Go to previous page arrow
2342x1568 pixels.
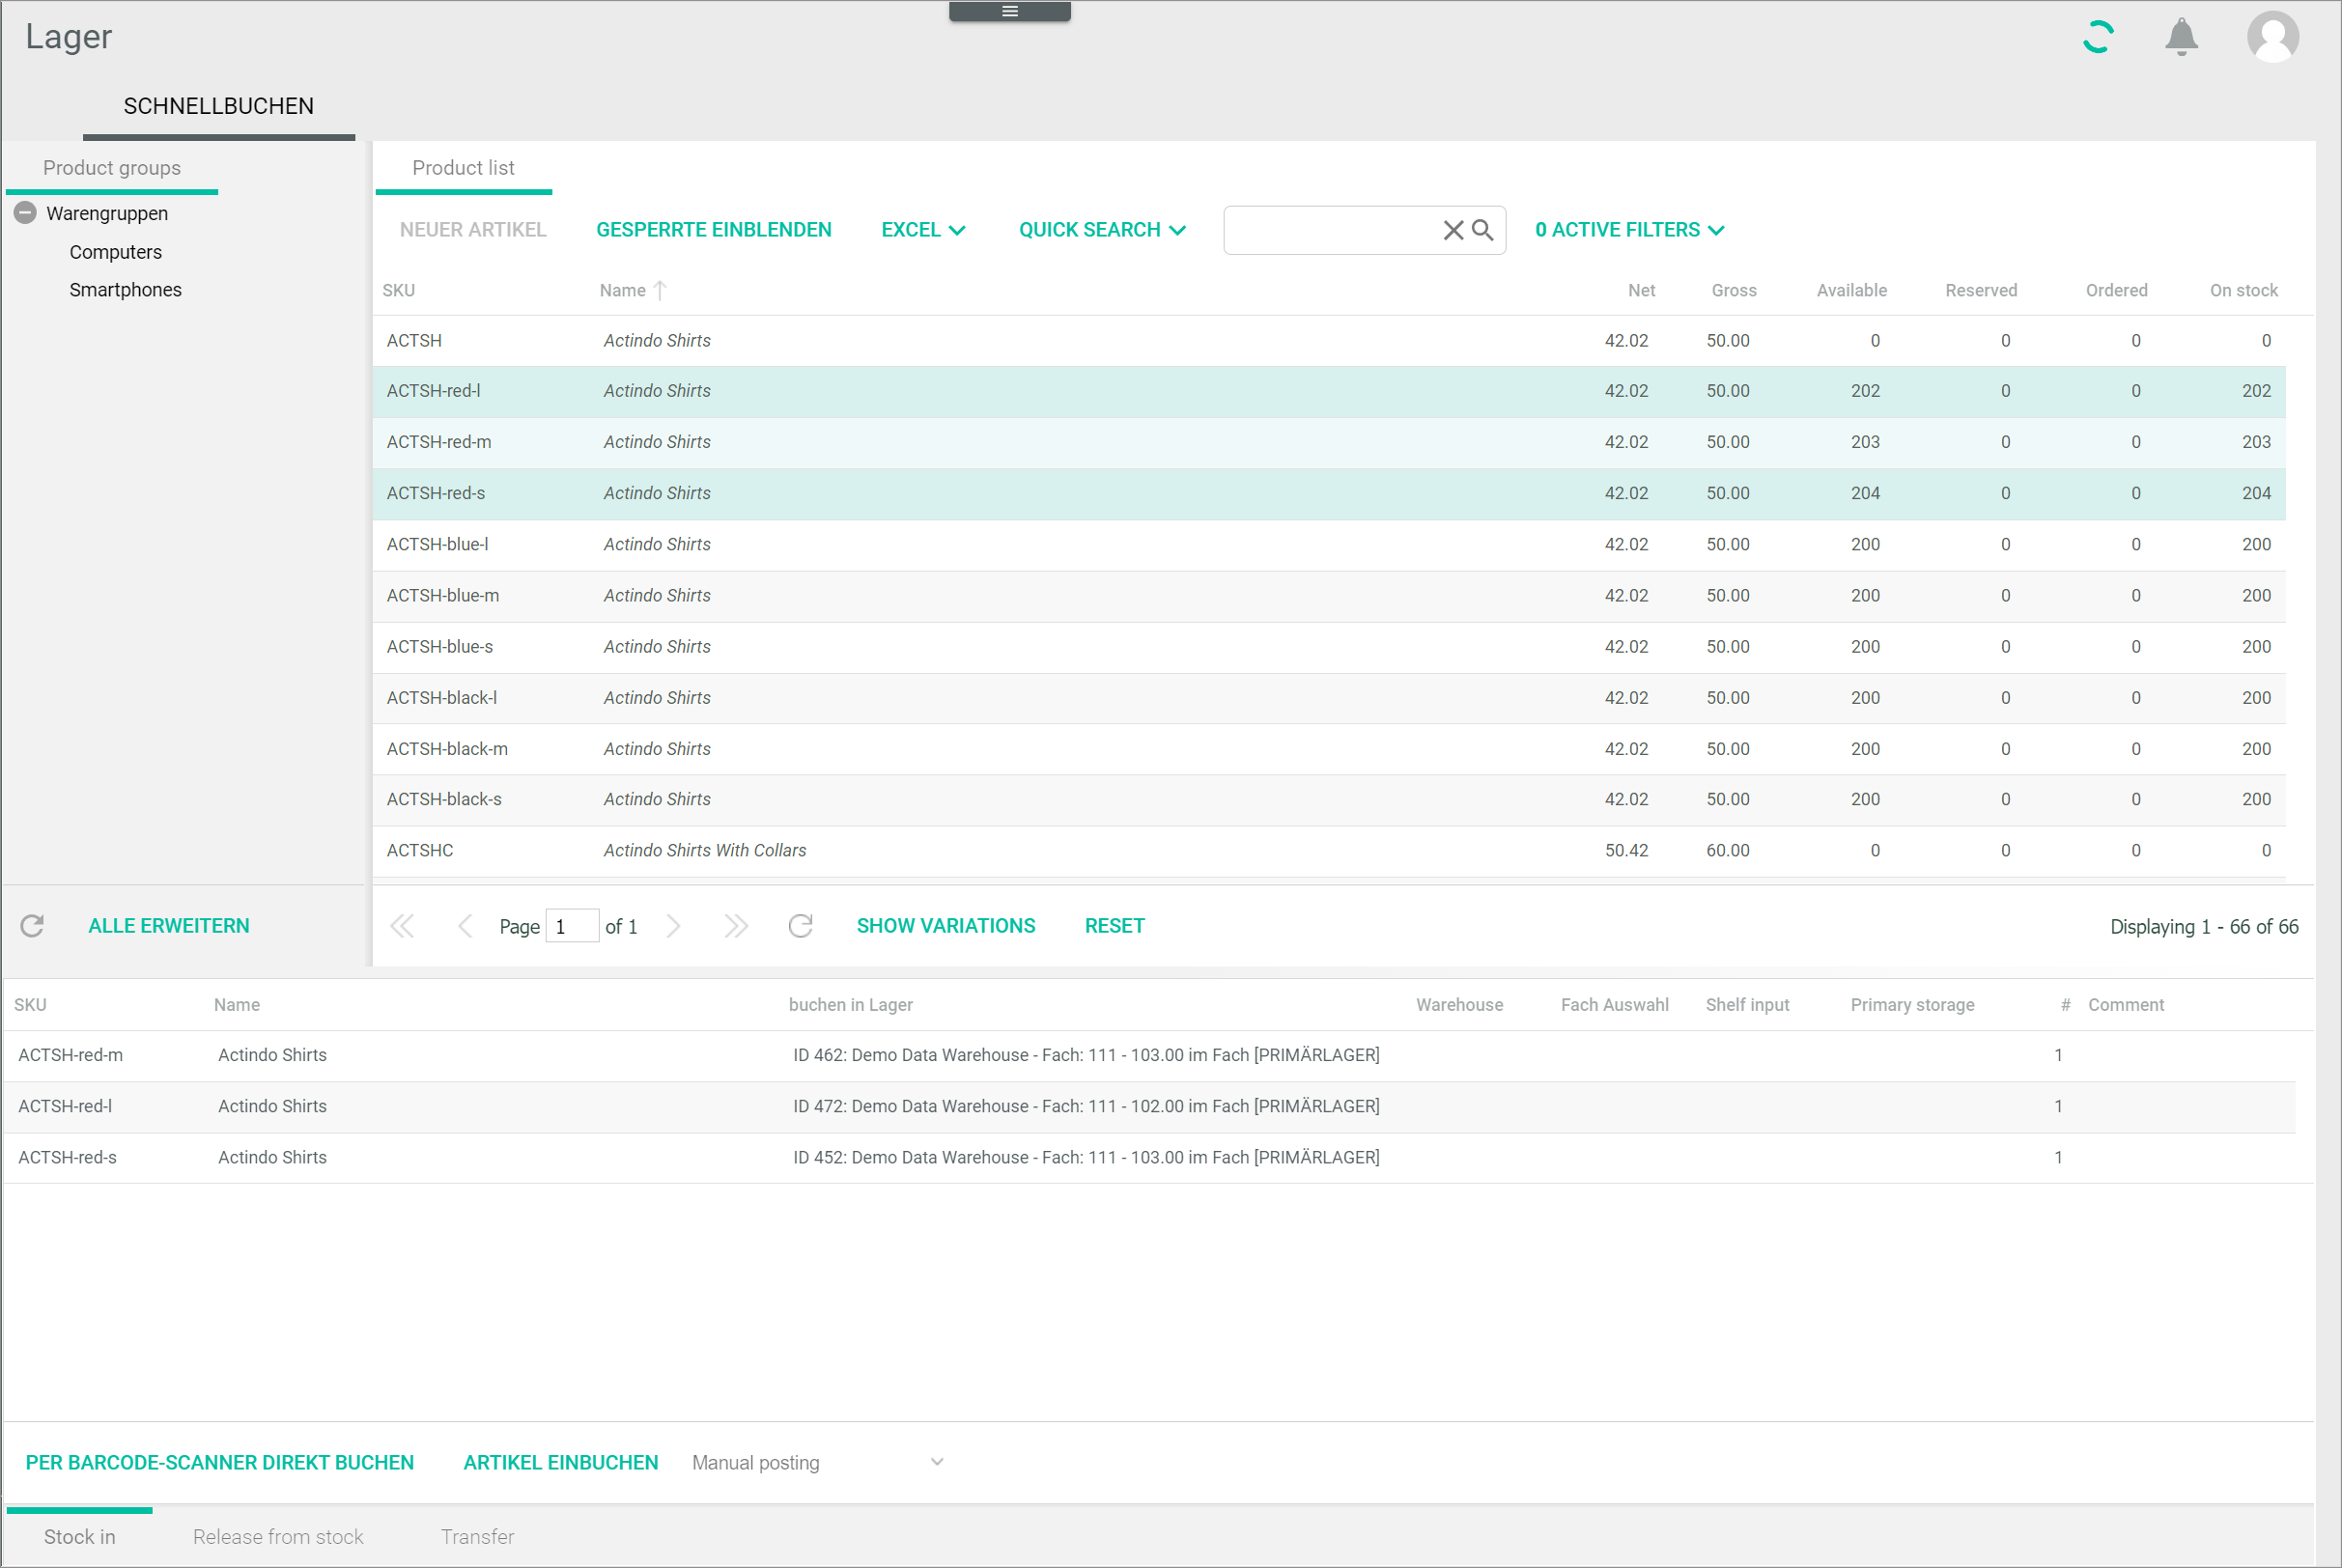465,926
